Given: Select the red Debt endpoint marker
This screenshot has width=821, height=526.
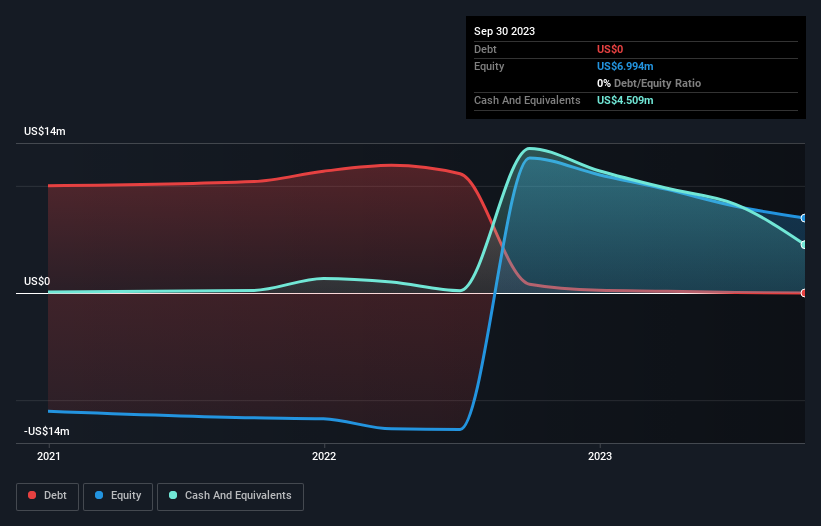Looking at the screenshot, I should tap(804, 293).
